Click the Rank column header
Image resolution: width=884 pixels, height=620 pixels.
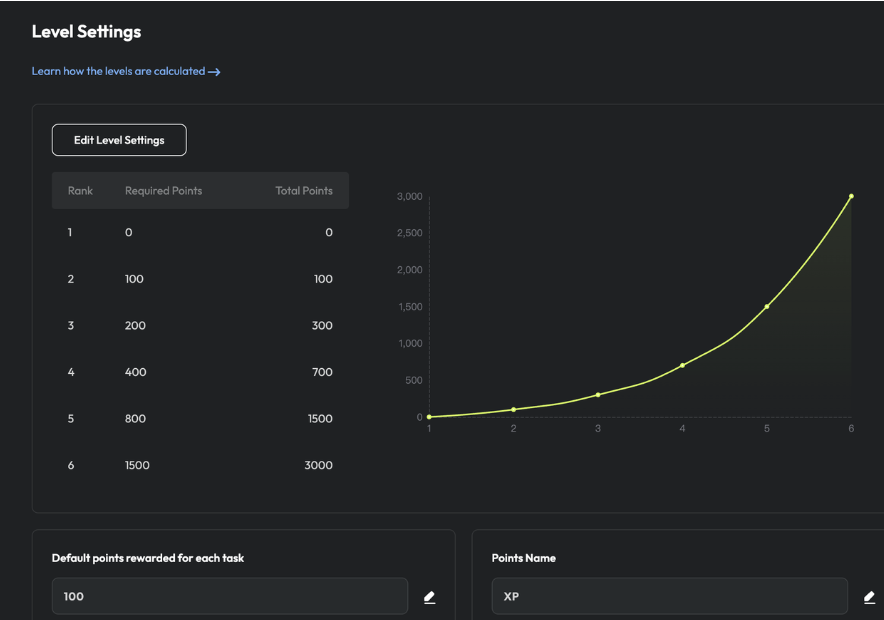(x=80, y=190)
